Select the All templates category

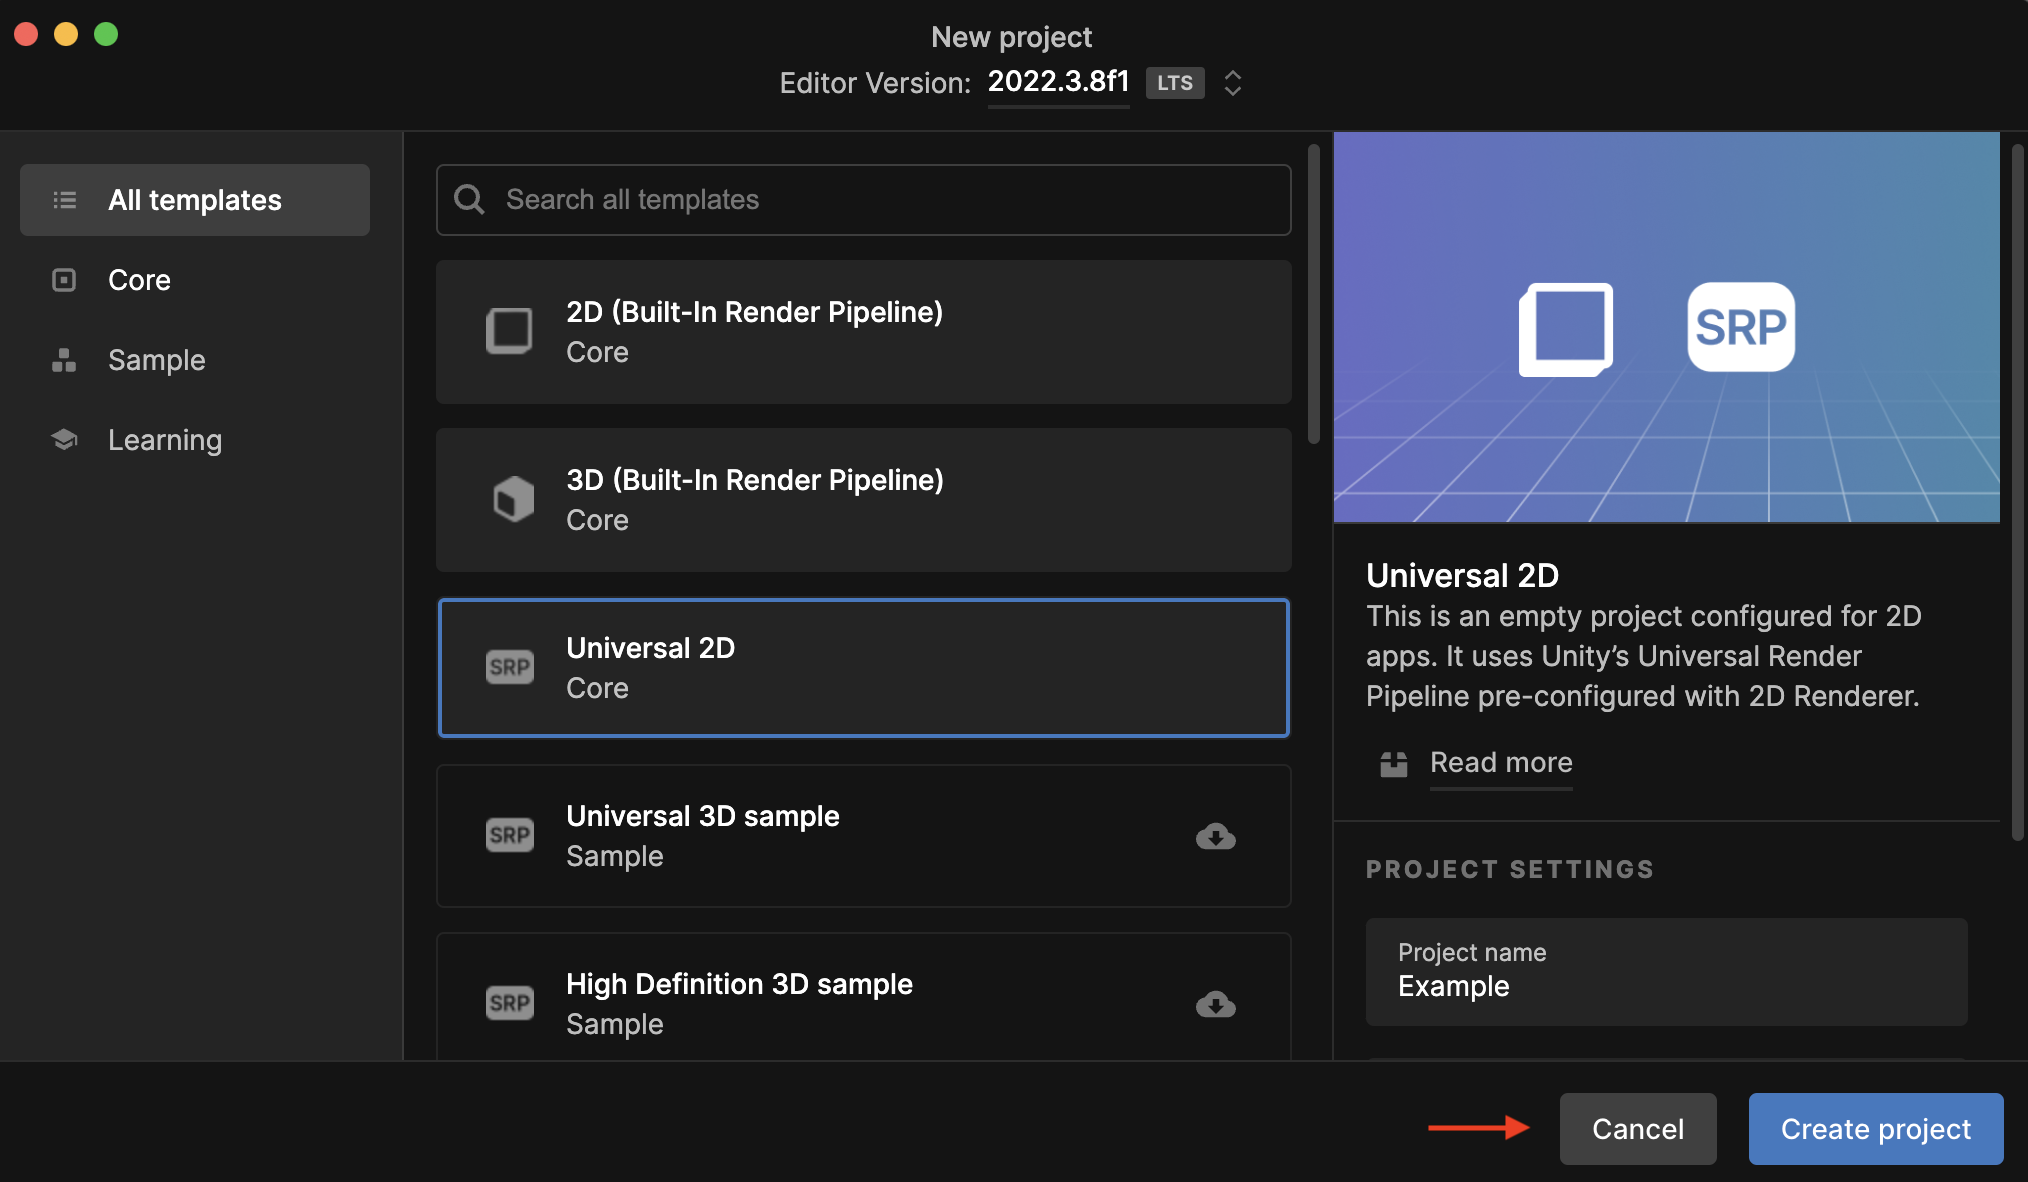(195, 200)
